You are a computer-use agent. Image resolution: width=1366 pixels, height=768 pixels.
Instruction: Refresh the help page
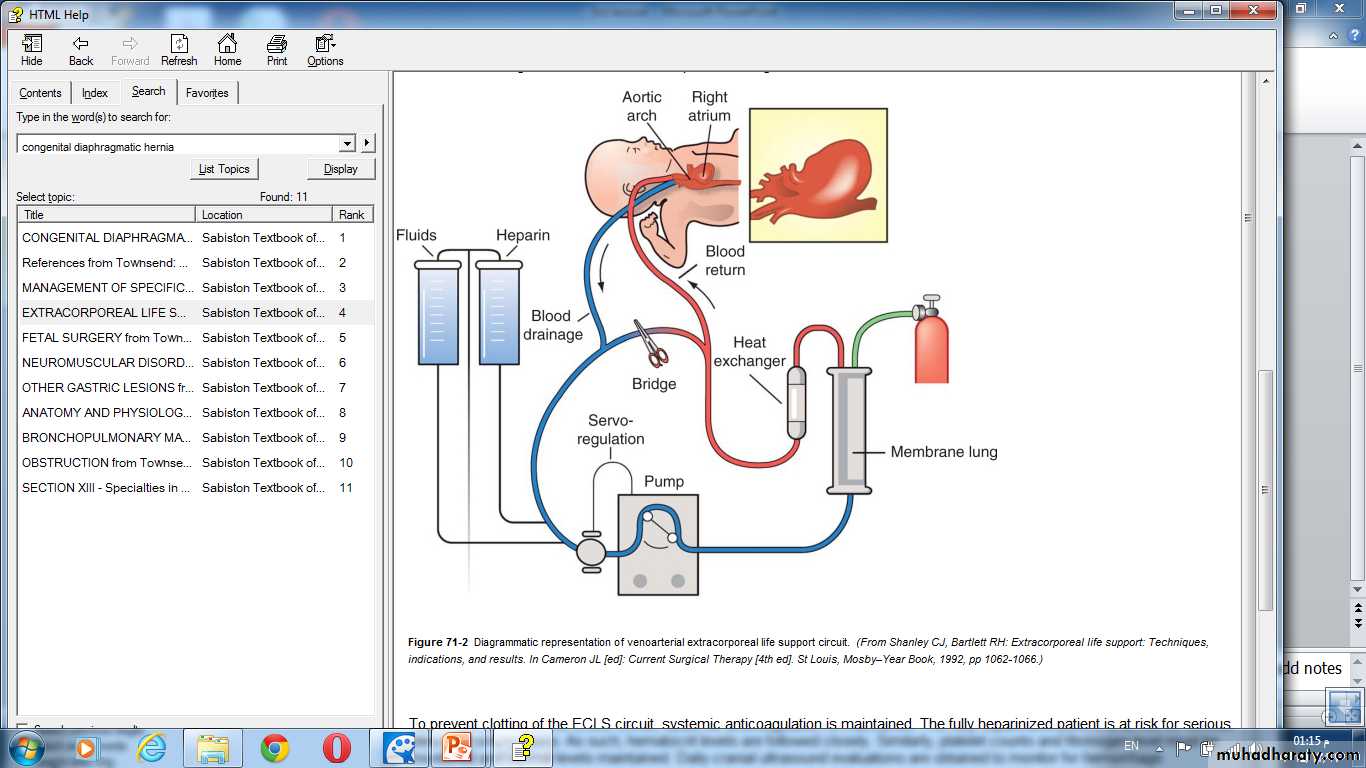(x=179, y=50)
